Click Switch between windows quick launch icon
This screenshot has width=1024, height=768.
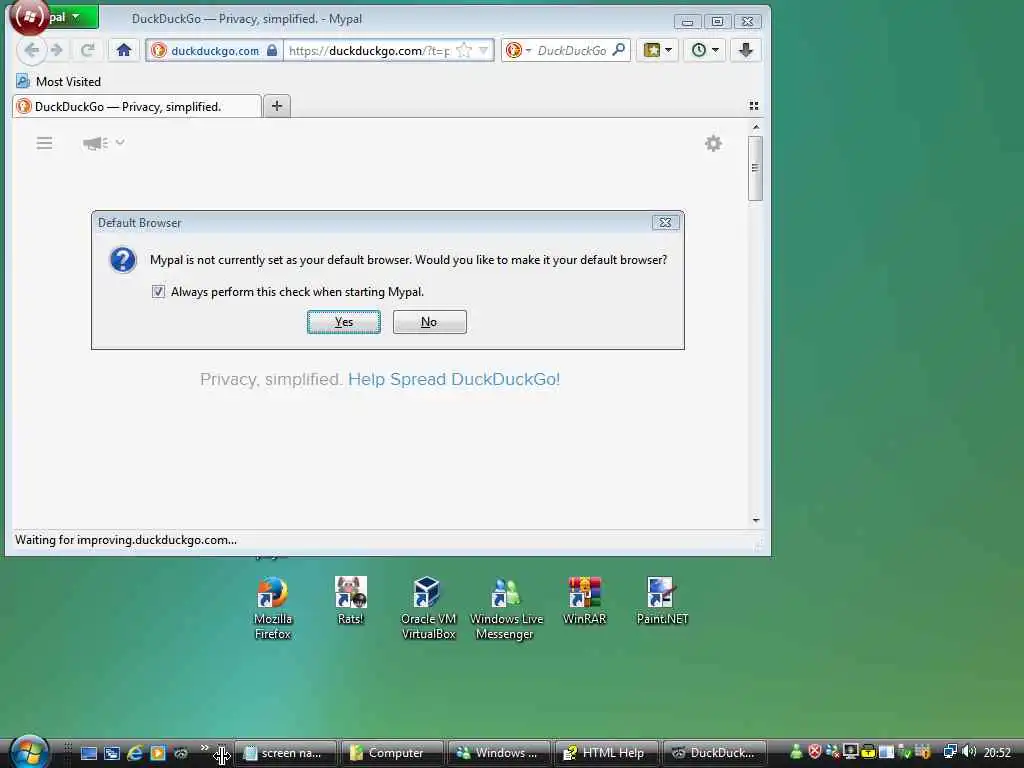(112, 753)
